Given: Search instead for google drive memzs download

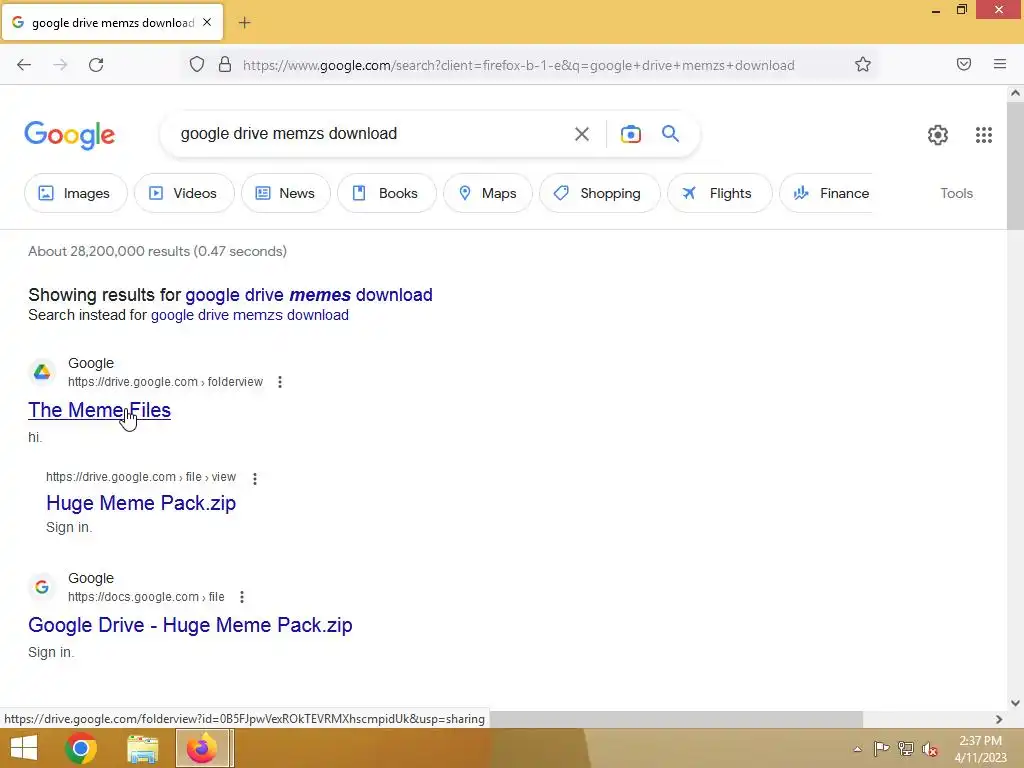Looking at the screenshot, I should click(x=249, y=315).
